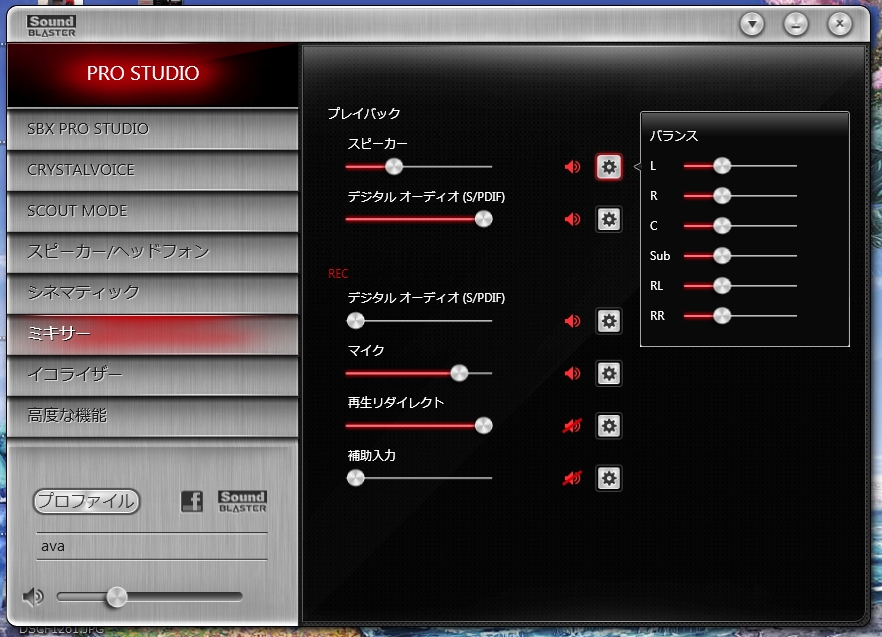
Task: Open 再生リダイレクト settings gear icon
Action: point(609,425)
